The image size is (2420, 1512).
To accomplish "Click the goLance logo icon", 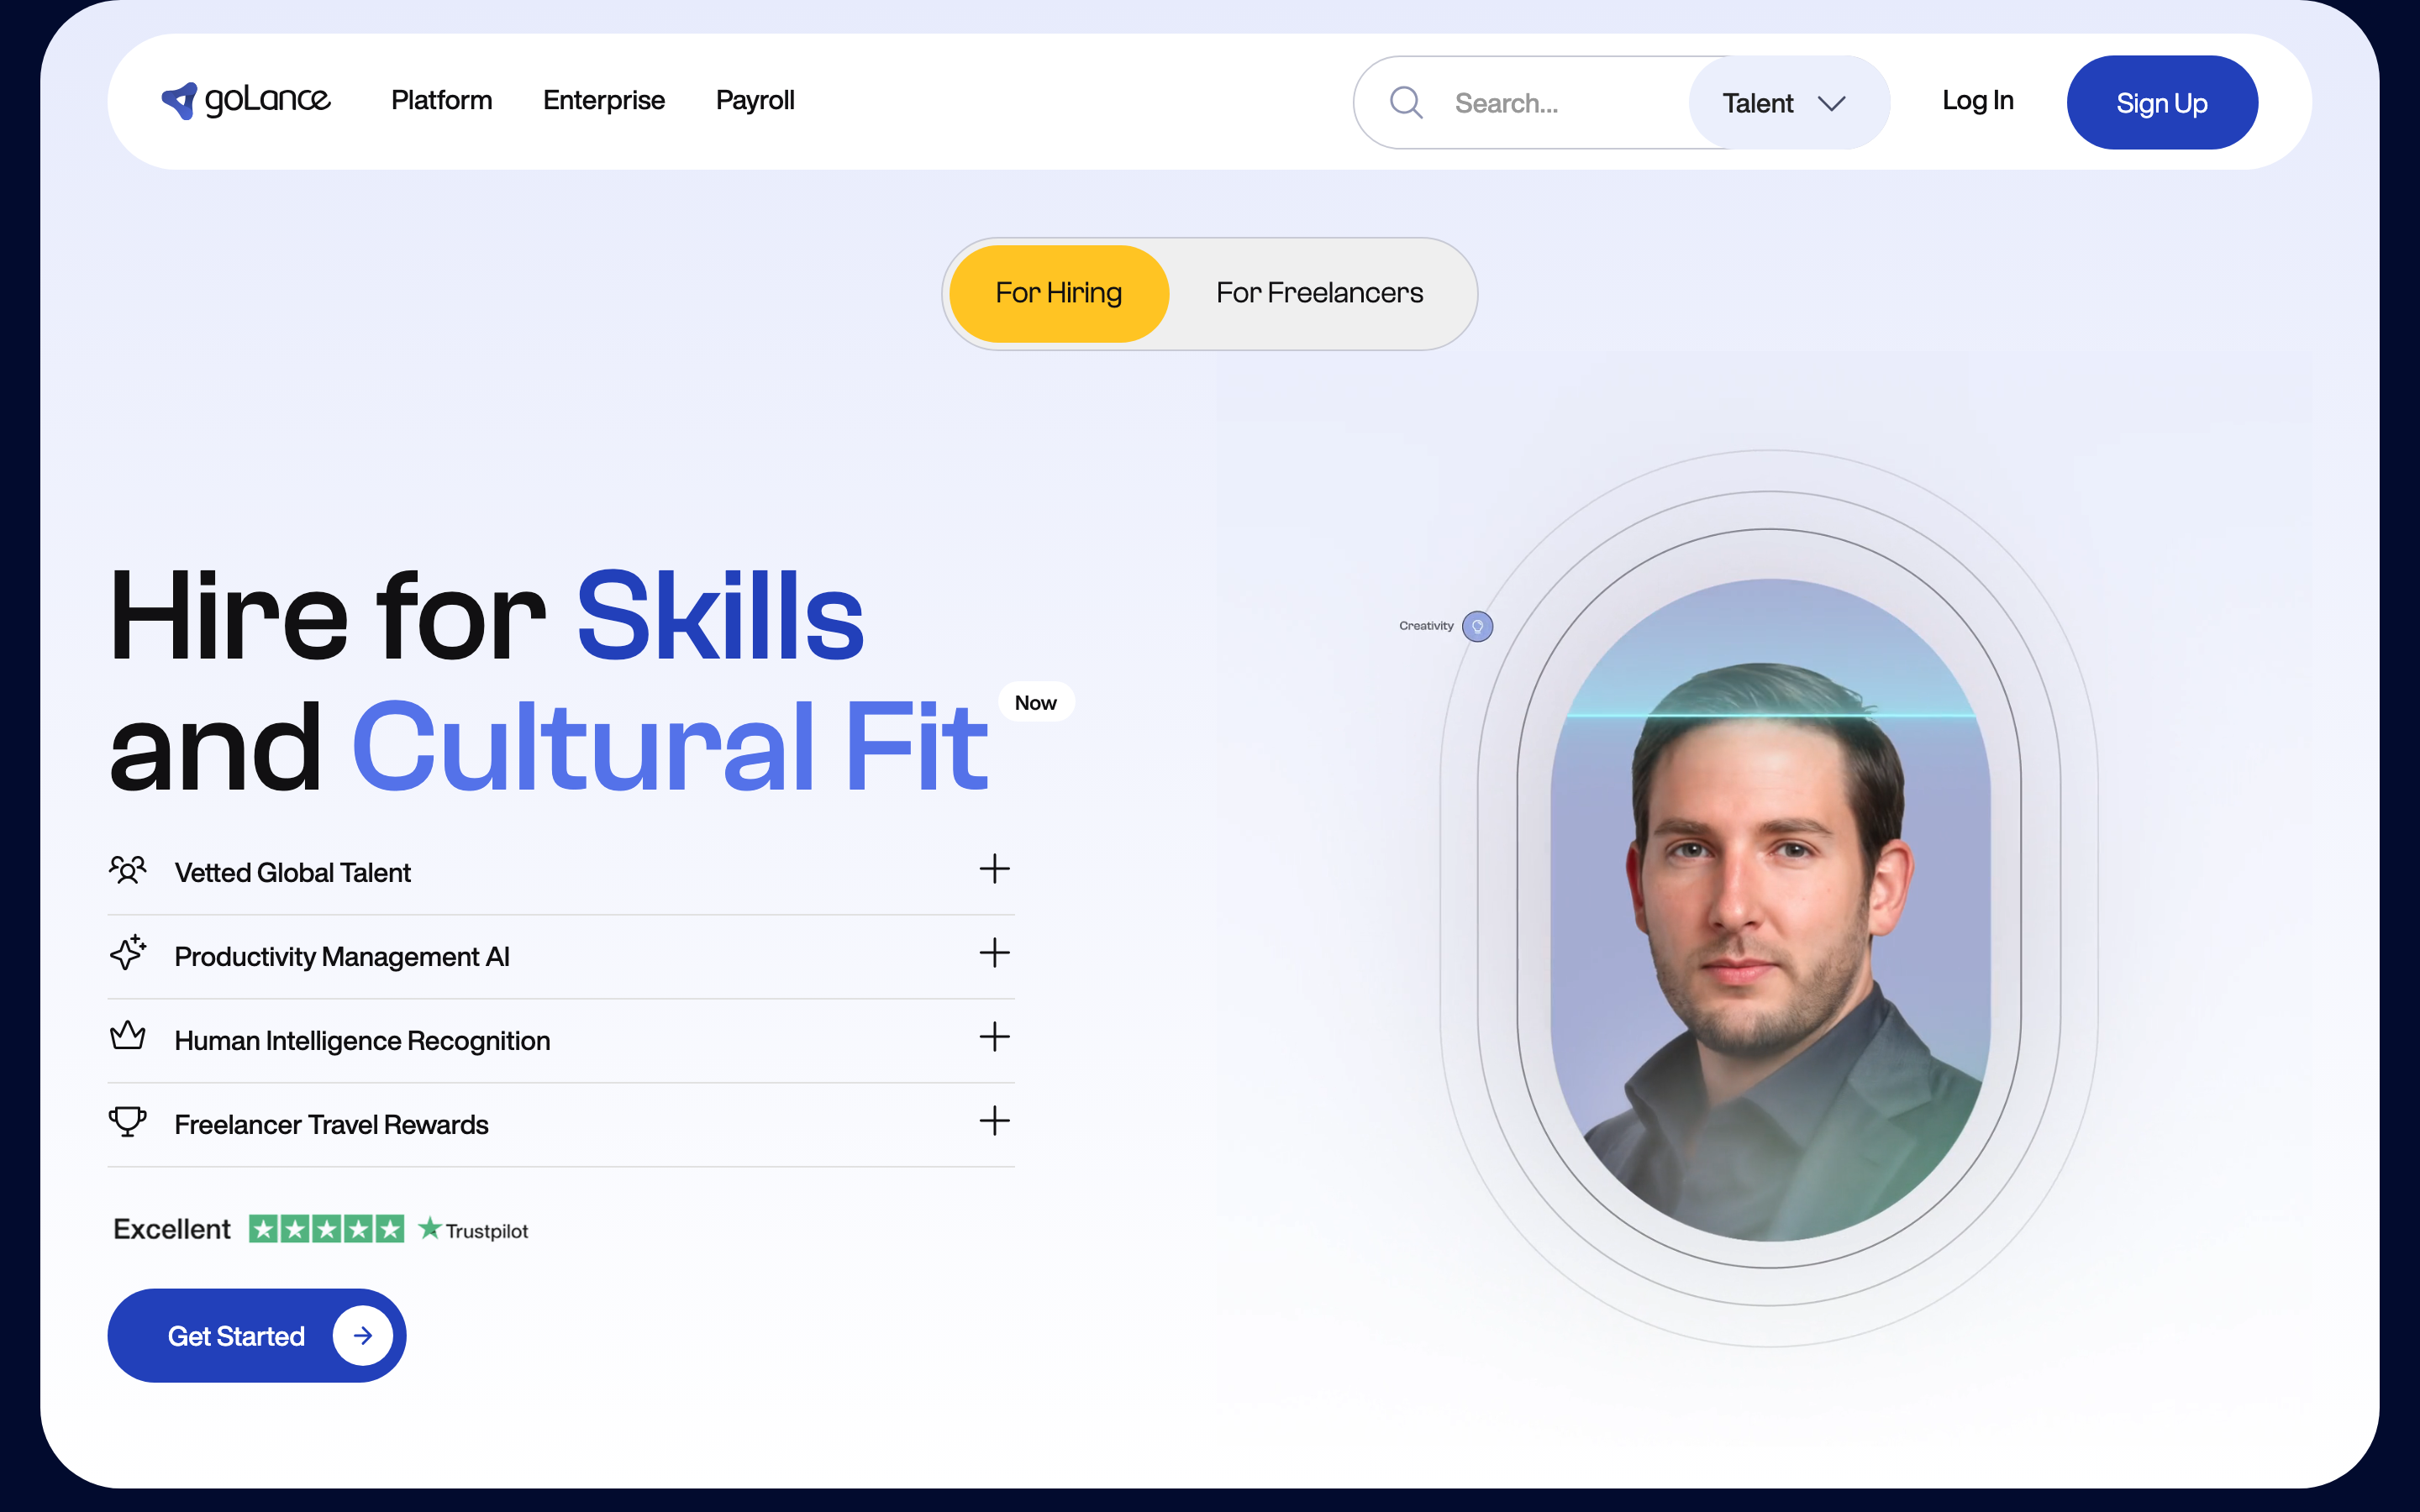I will [180, 101].
